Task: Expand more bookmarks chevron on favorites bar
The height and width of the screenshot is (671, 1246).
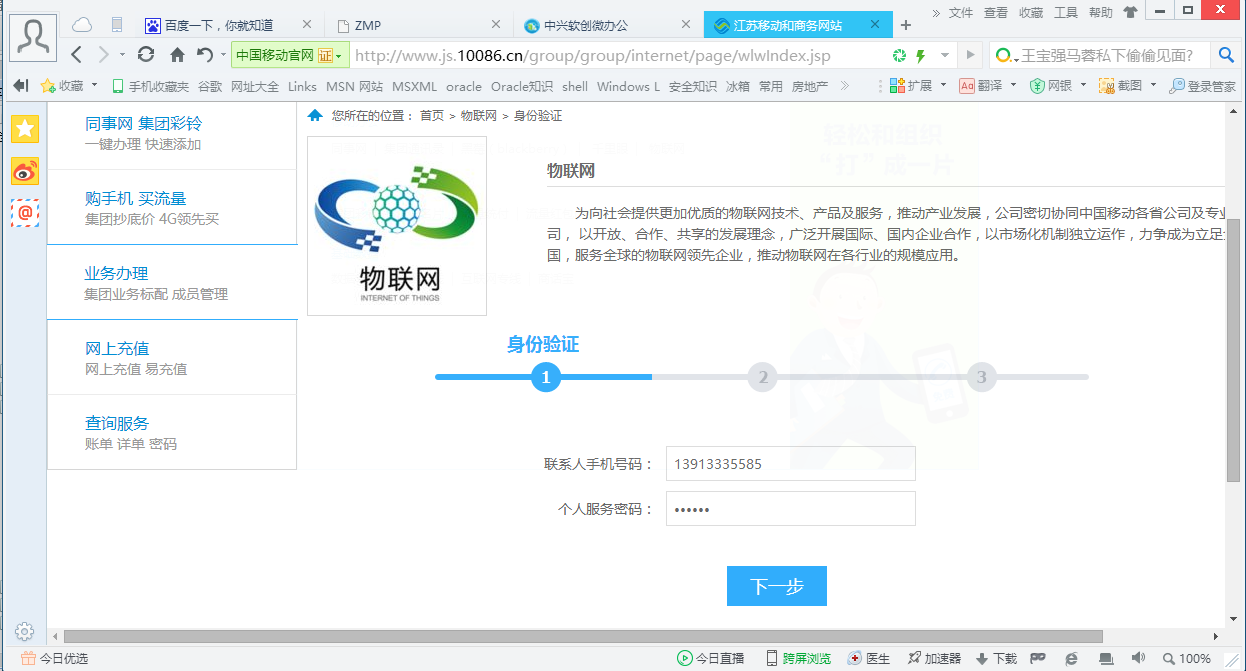Action: pos(845,86)
